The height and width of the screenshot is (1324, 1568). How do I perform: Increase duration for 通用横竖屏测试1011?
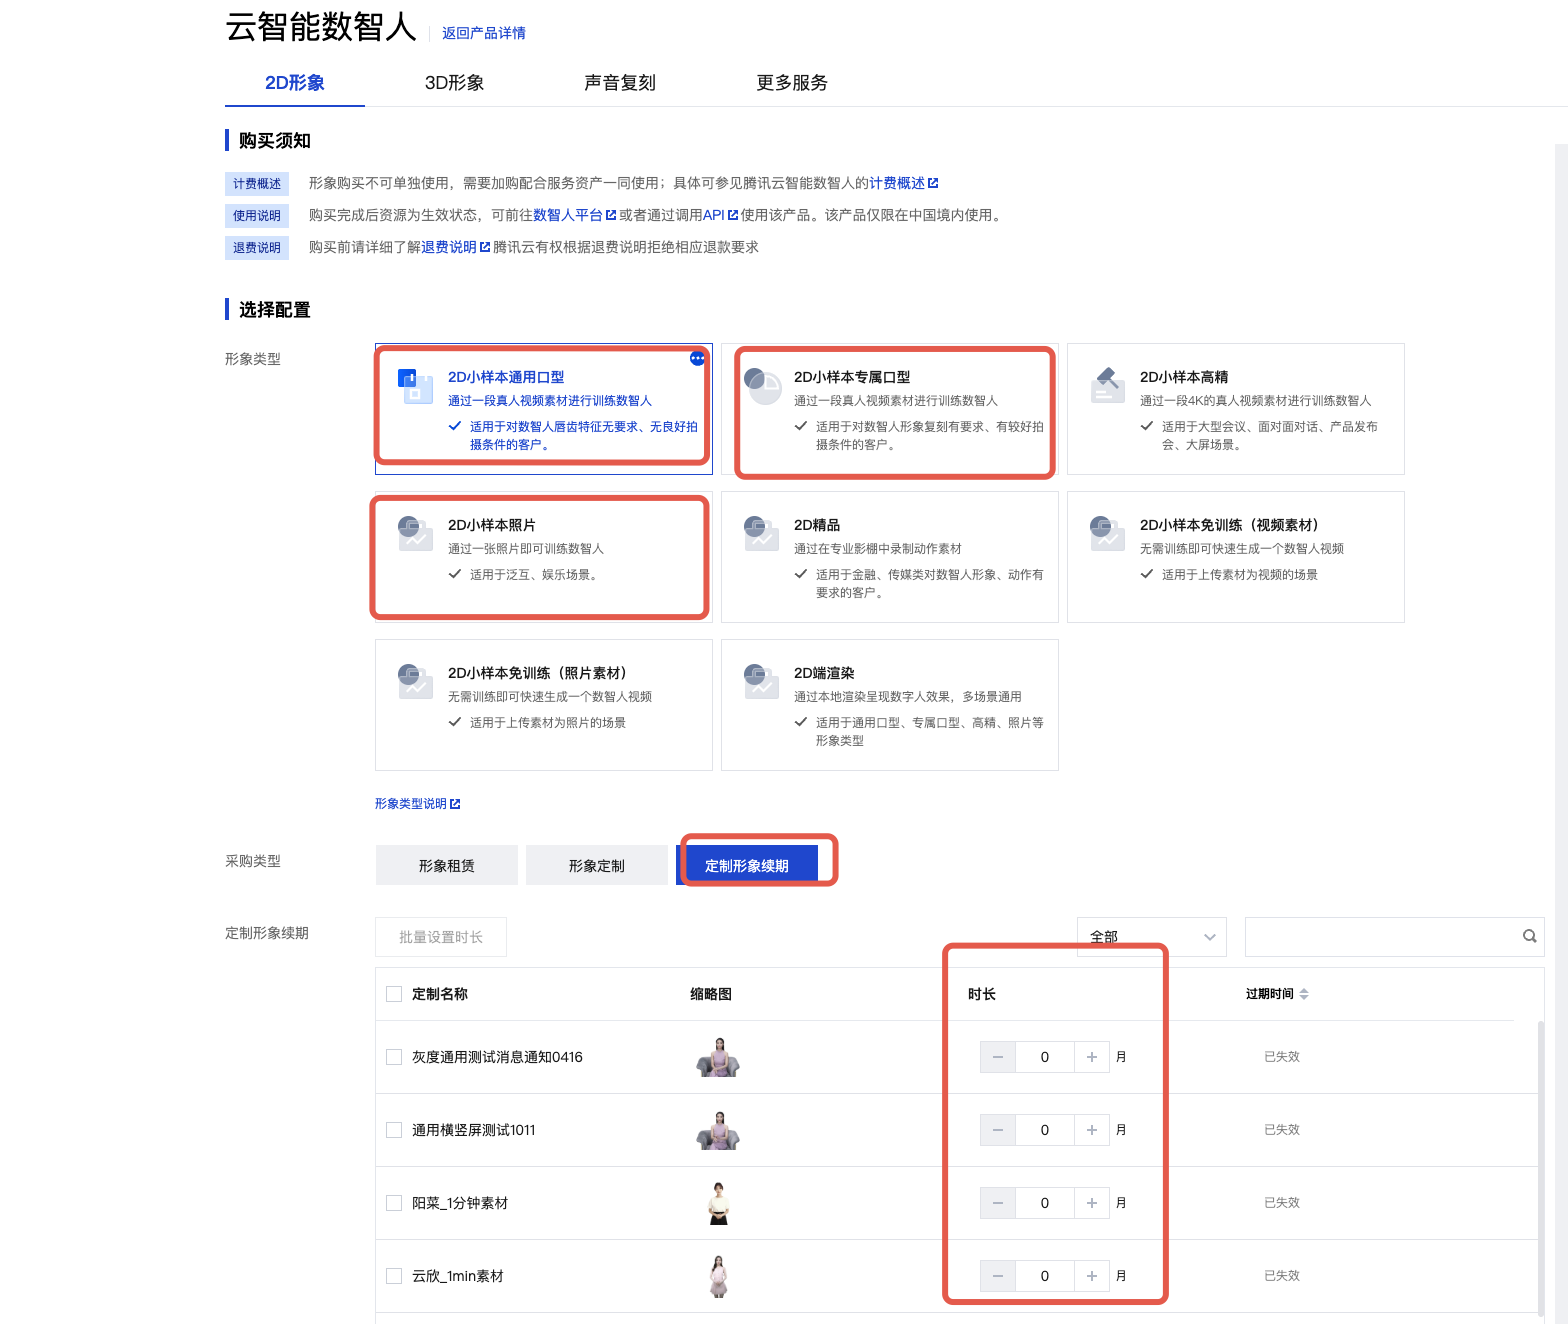click(1092, 1130)
